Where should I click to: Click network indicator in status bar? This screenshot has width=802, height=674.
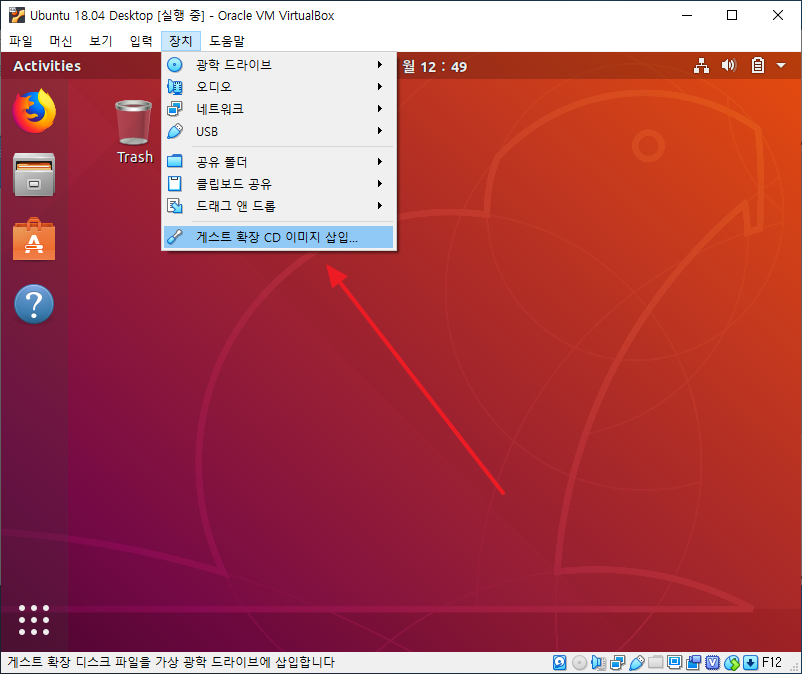coord(617,663)
